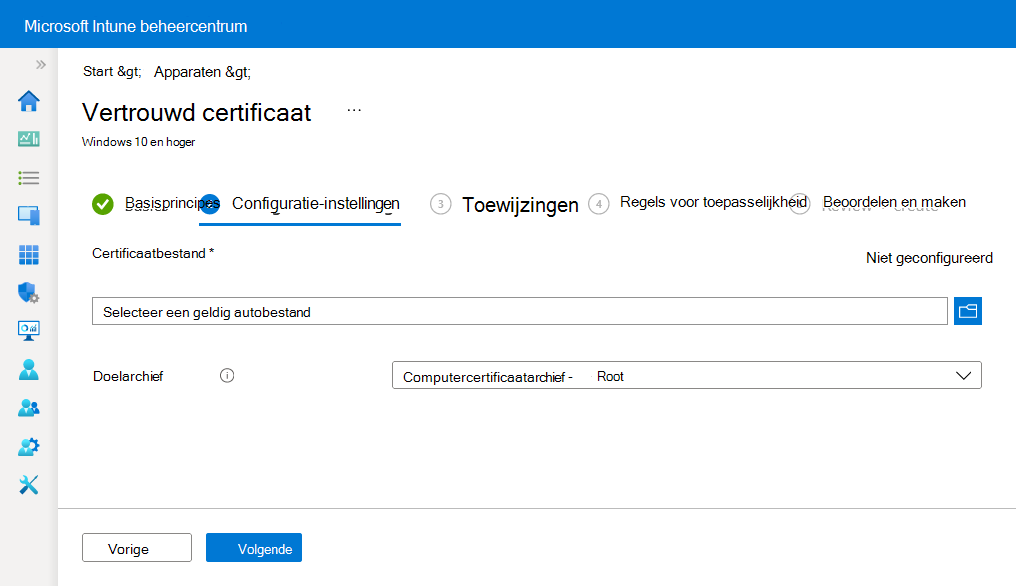Open the Tenant administration gear-user icon
This screenshot has height=586, width=1016.
click(x=29, y=446)
